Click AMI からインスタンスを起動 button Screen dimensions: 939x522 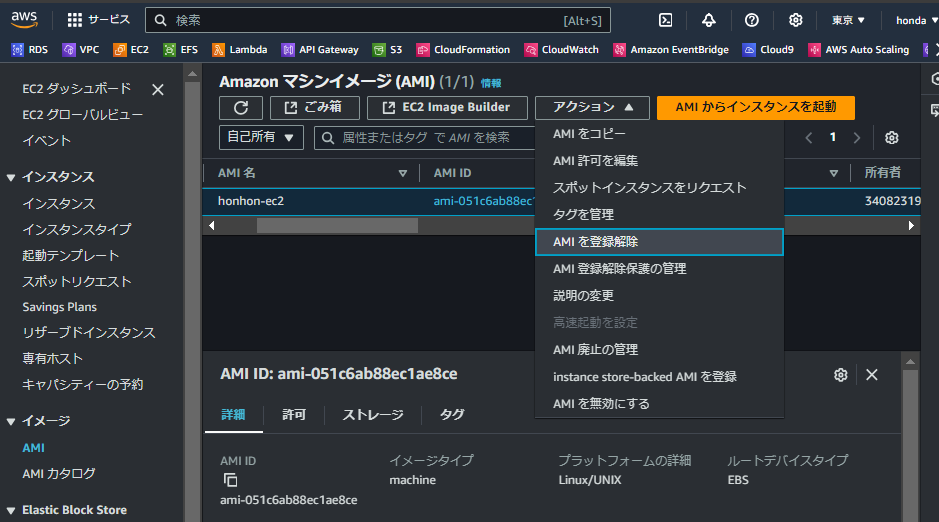[x=756, y=108]
